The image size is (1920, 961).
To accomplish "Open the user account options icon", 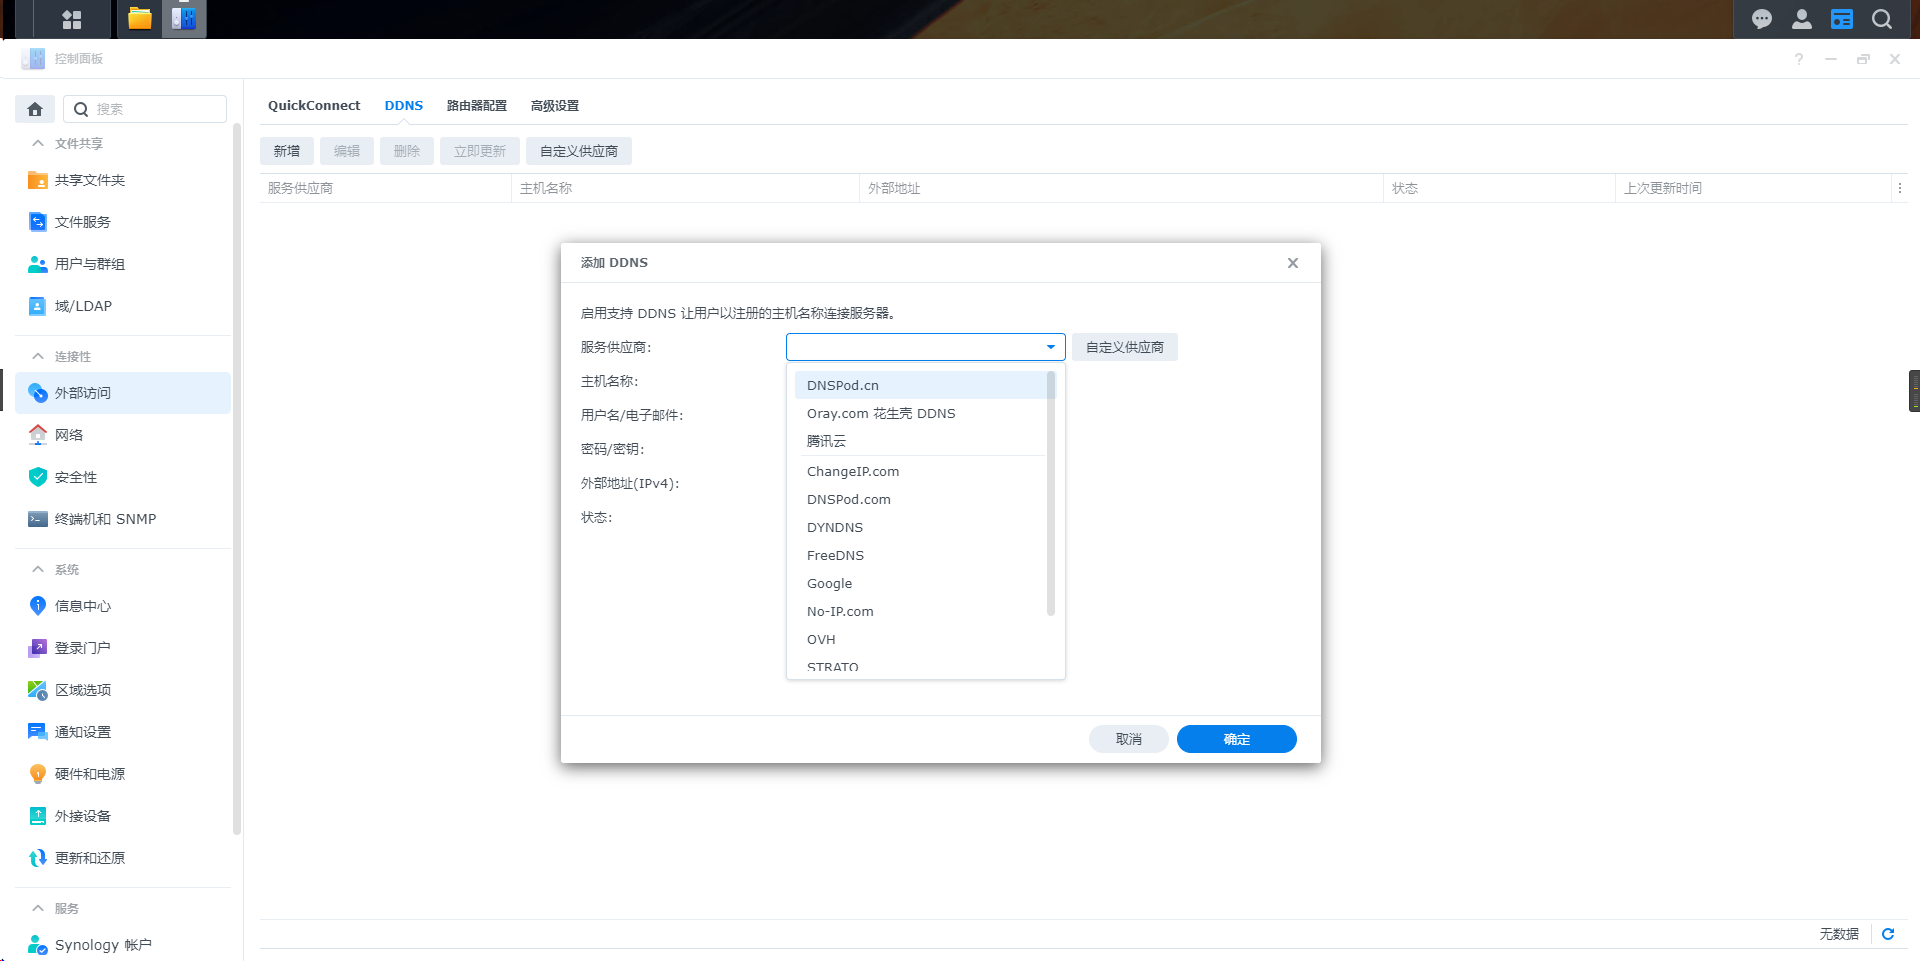I will pos(1802,19).
